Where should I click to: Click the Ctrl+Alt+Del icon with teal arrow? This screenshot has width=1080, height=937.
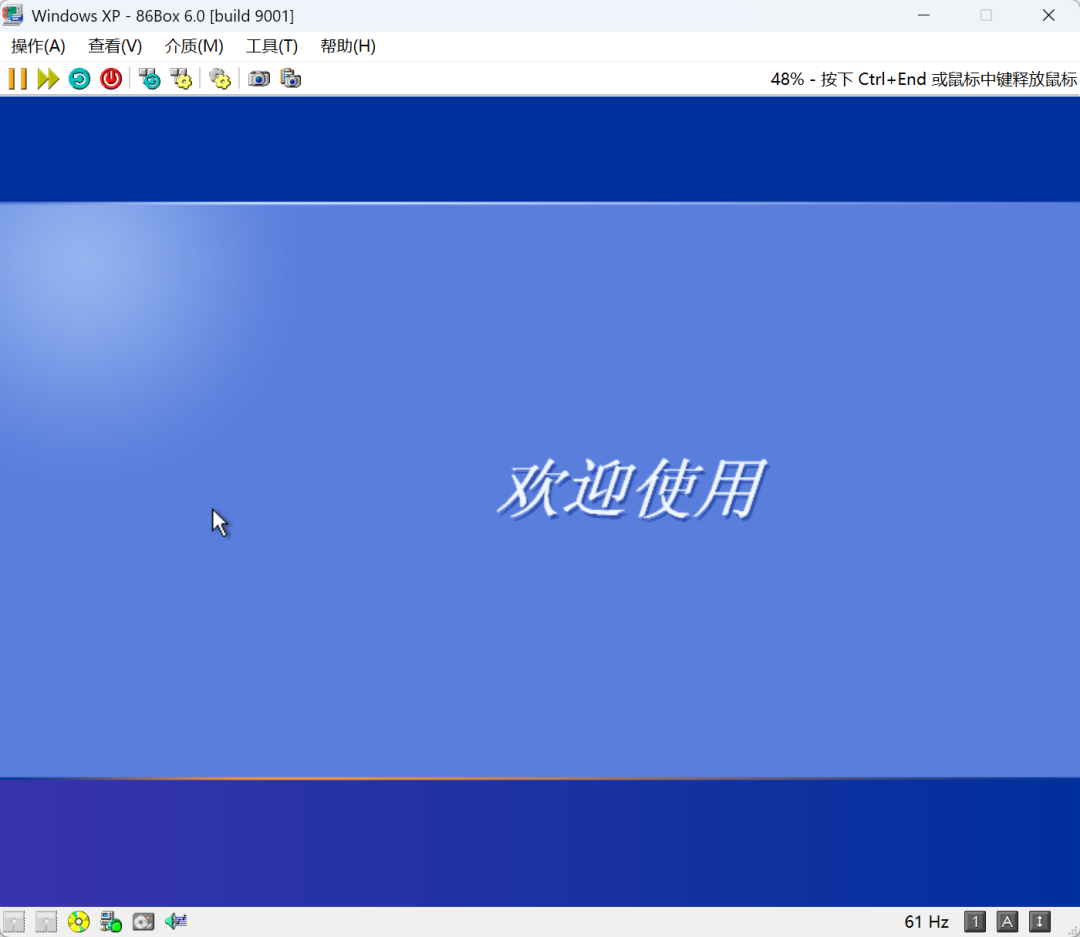click(x=149, y=79)
